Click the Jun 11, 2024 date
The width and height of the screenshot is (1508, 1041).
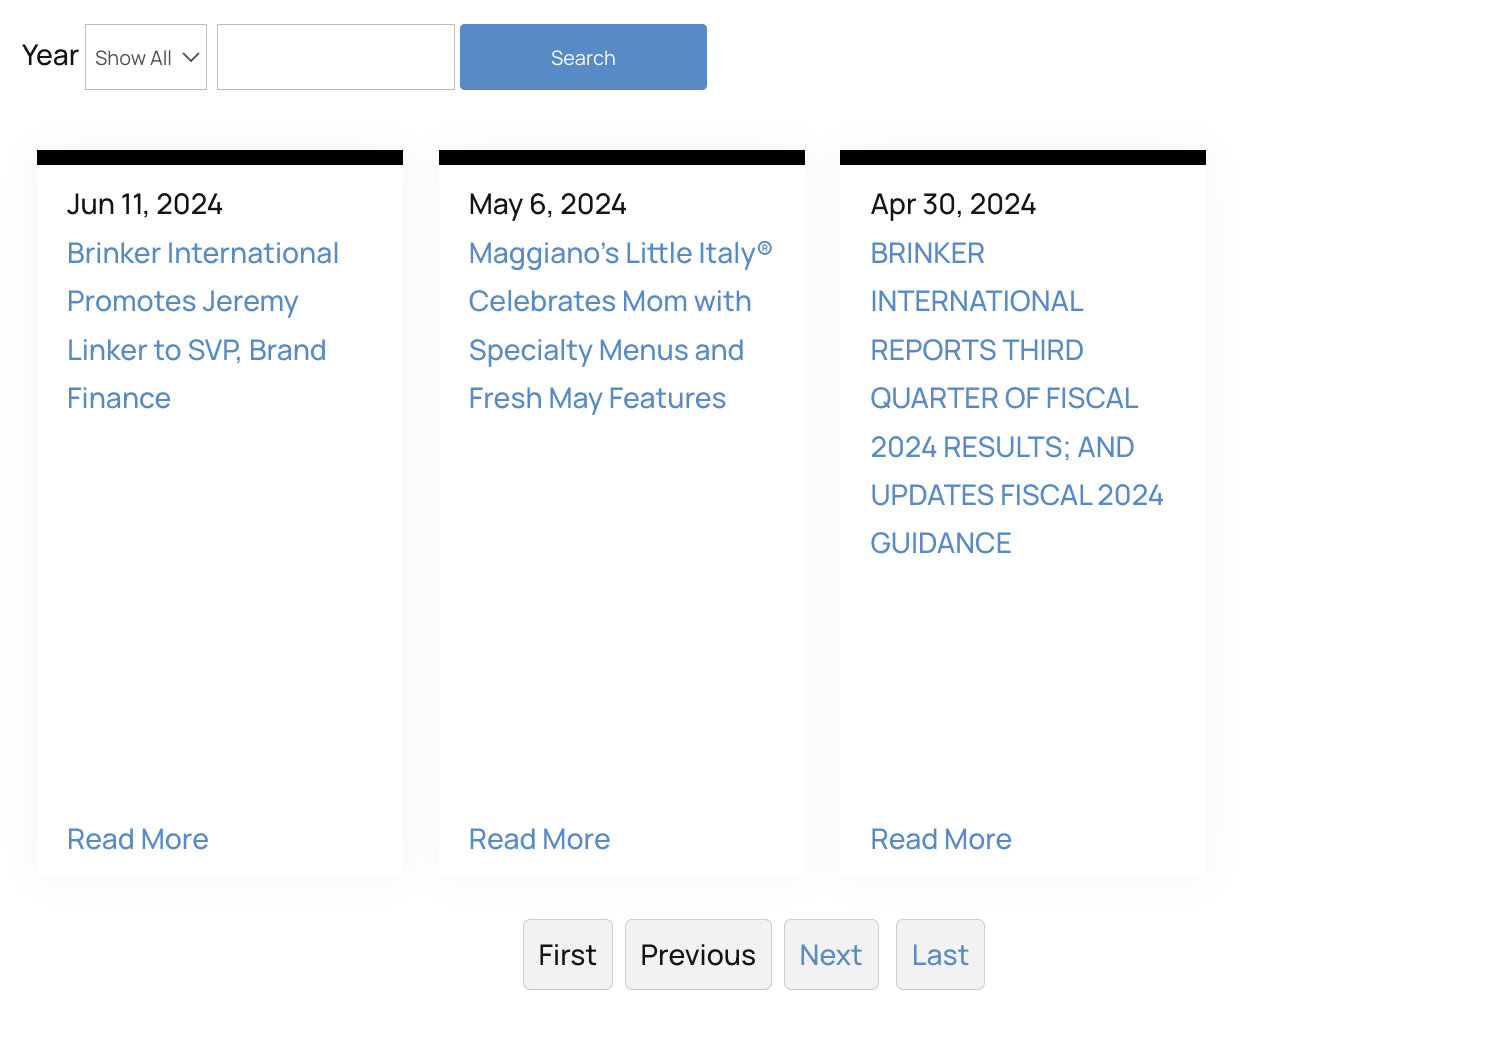pyautogui.click(x=145, y=204)
